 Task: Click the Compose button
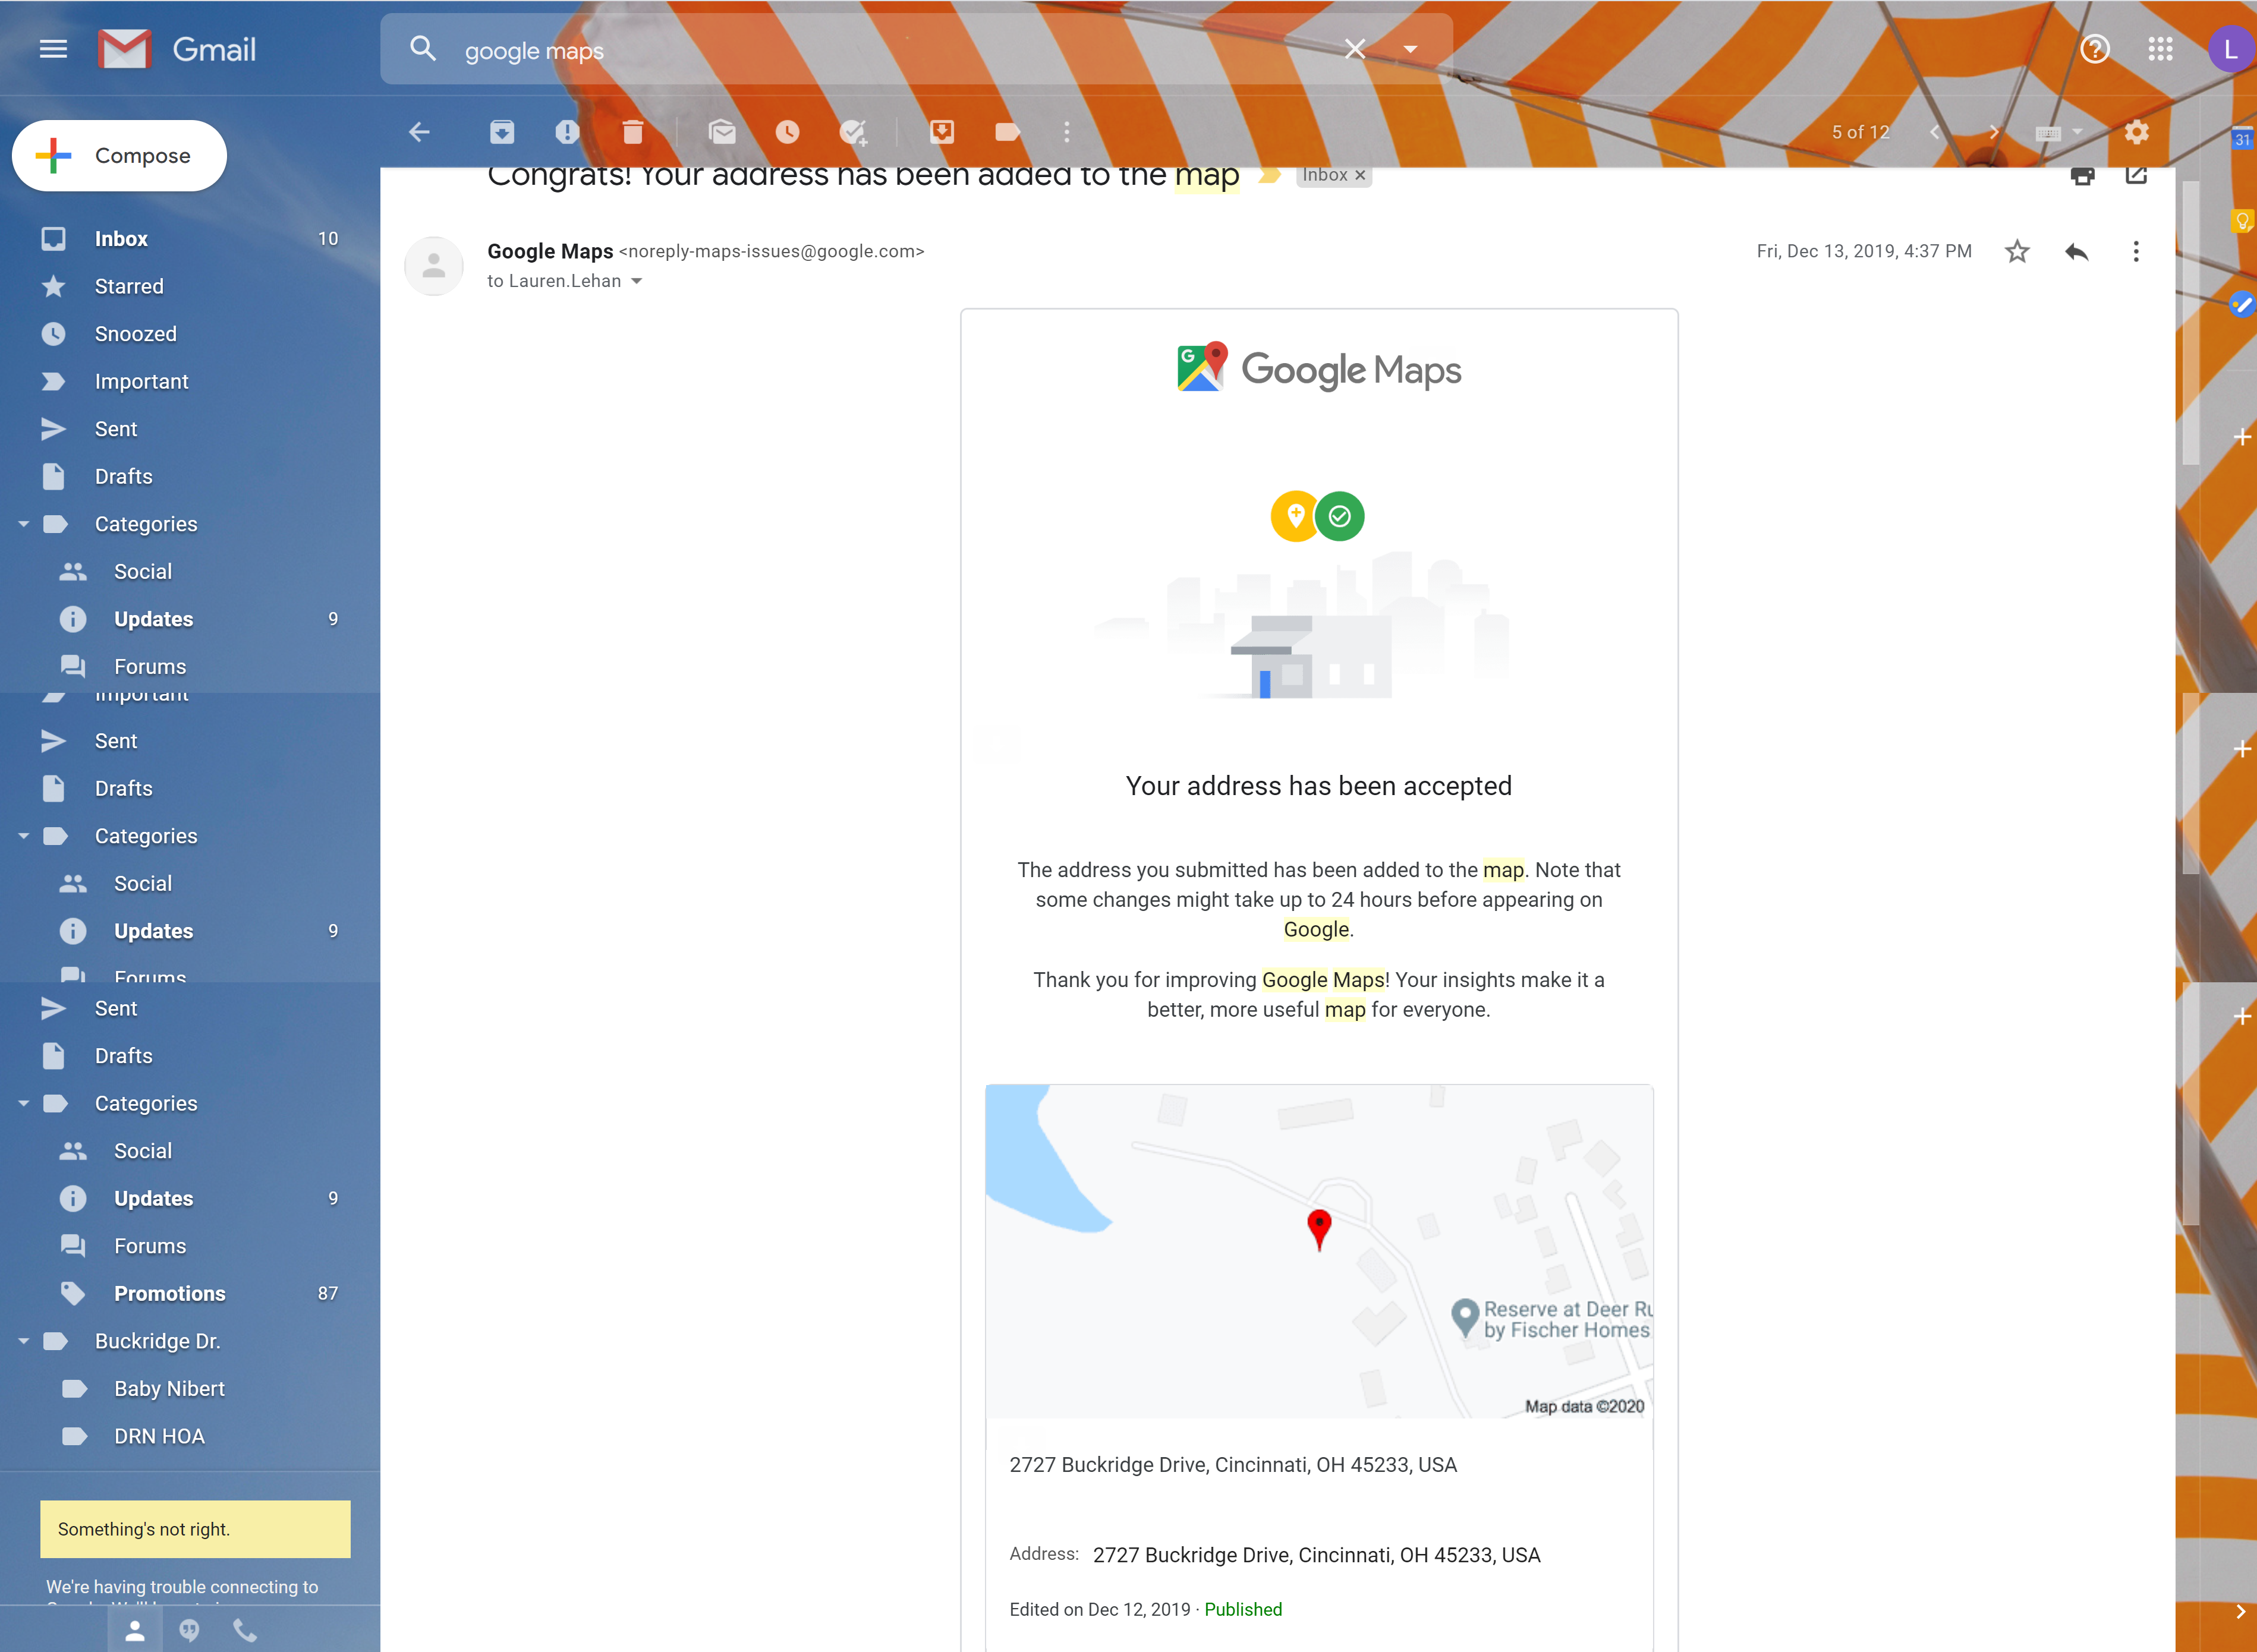click(x=120, y=156)
